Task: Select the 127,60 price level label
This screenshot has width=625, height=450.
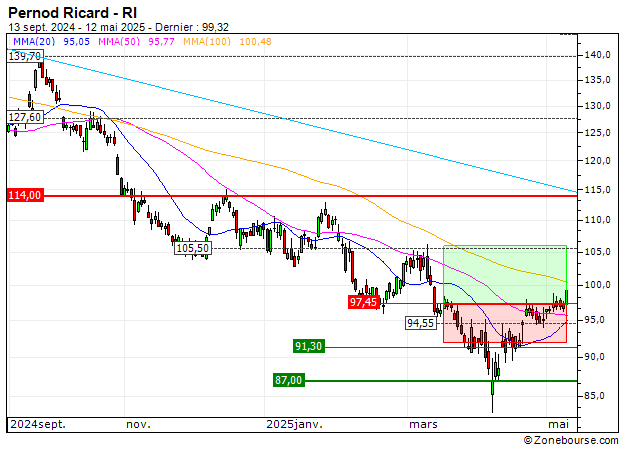Action: tap(24, 117)
